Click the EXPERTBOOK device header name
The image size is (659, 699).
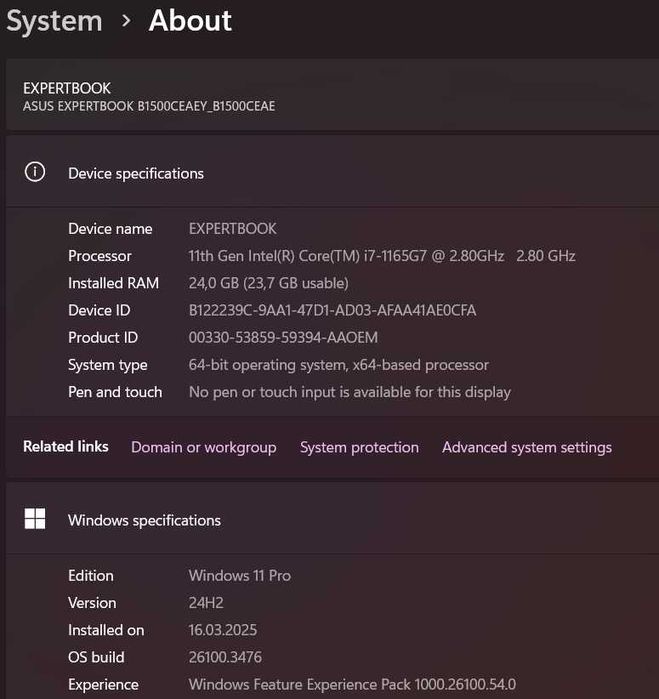point(67,88)
